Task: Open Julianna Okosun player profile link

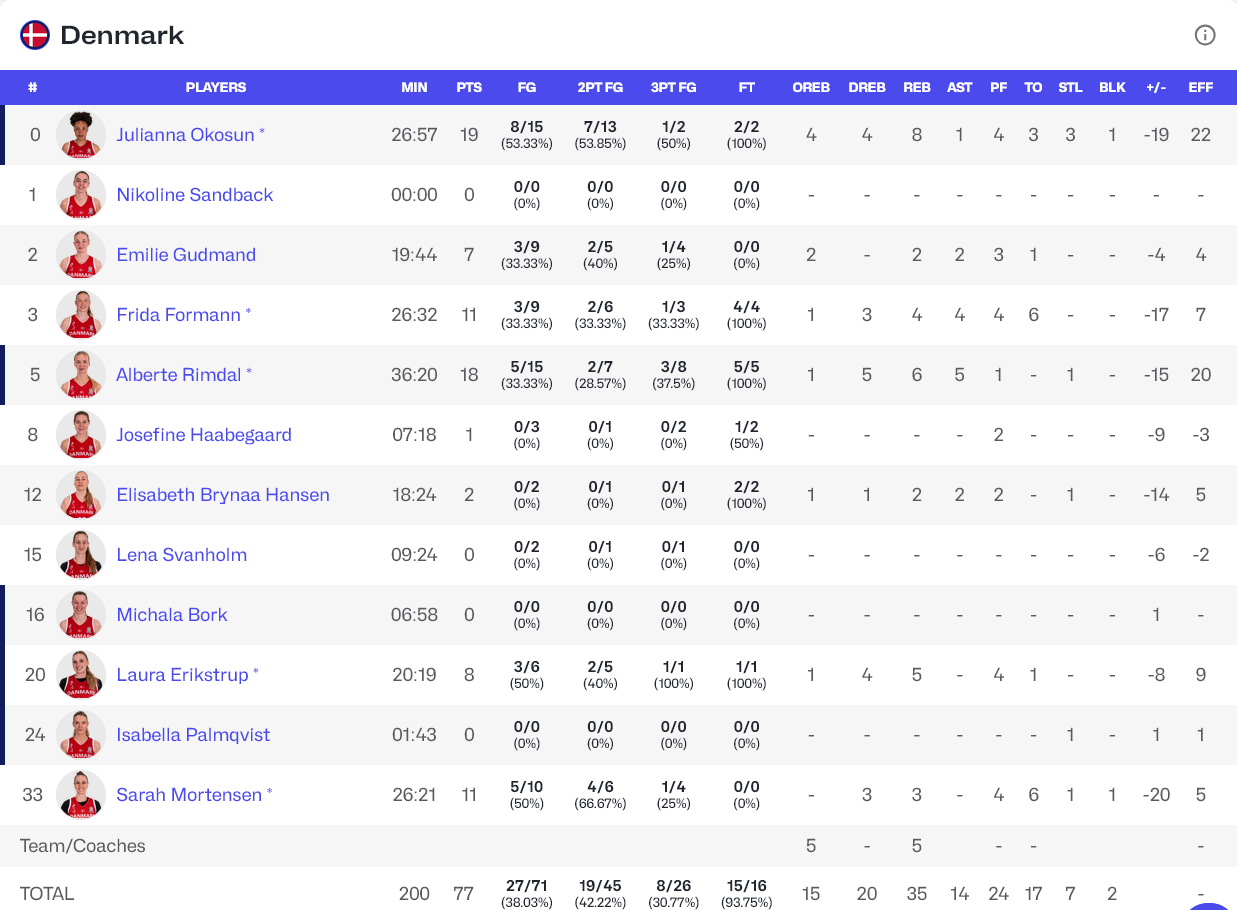Action: 185,135
